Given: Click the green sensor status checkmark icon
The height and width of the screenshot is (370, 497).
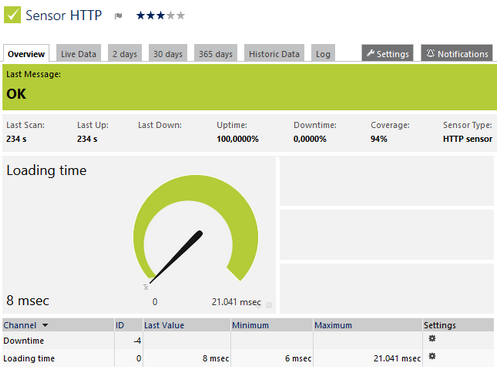Looking at the screenshot, I should pyautogui.click(x=12, y=15).
